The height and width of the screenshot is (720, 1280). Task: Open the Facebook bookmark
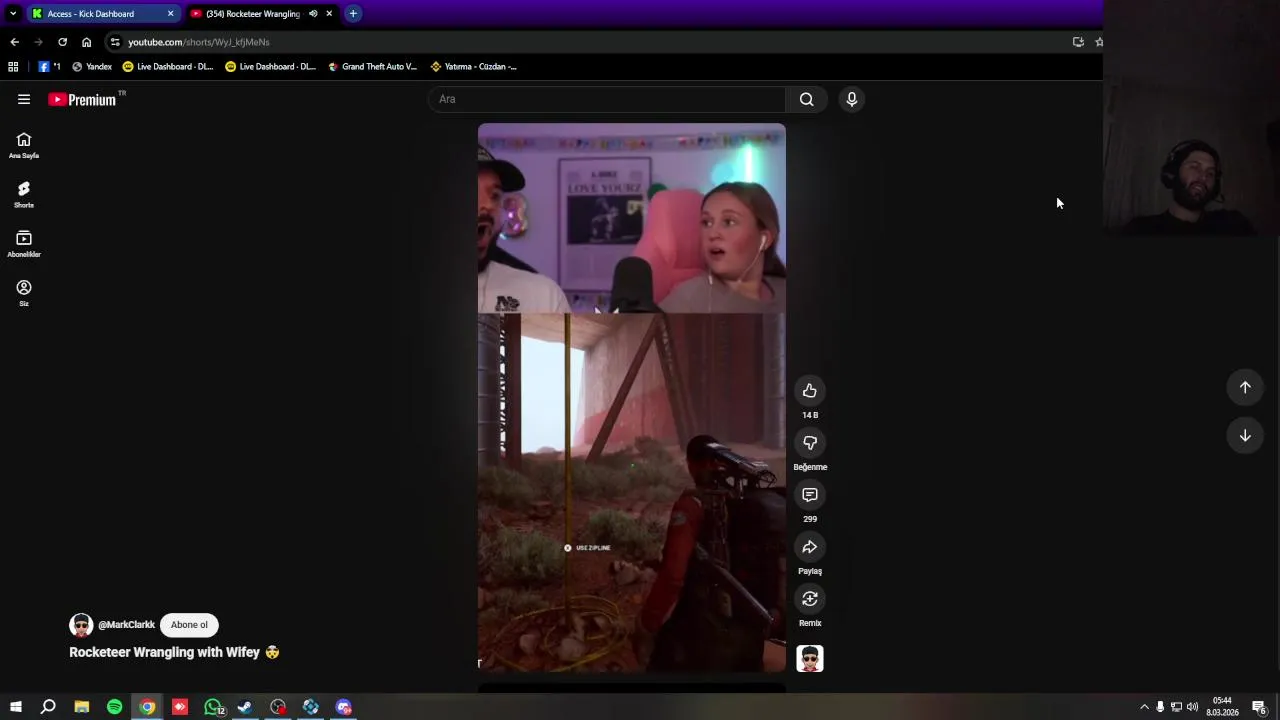(49, 67)
